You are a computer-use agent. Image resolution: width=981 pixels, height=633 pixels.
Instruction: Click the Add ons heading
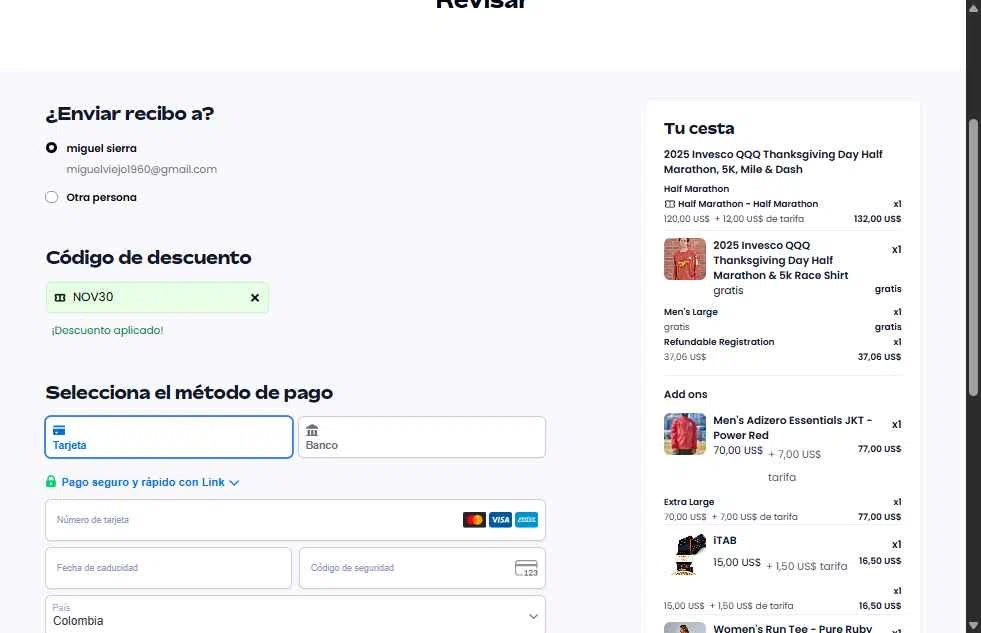click(686, 395)
